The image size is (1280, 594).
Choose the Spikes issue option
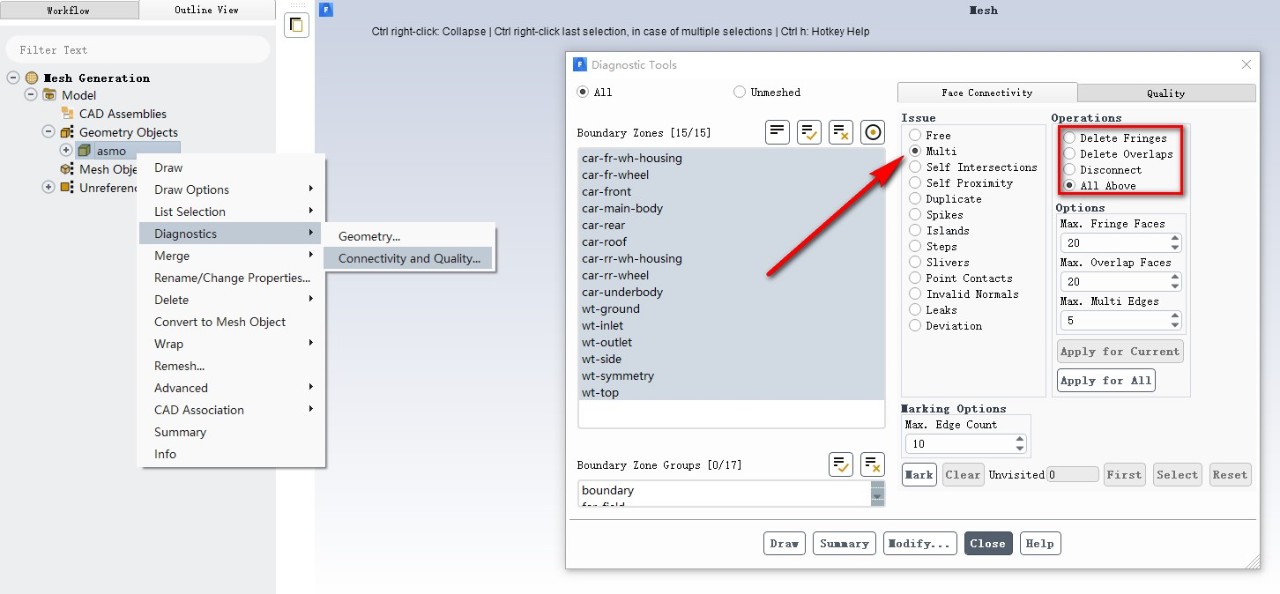(x=915, y=215)
